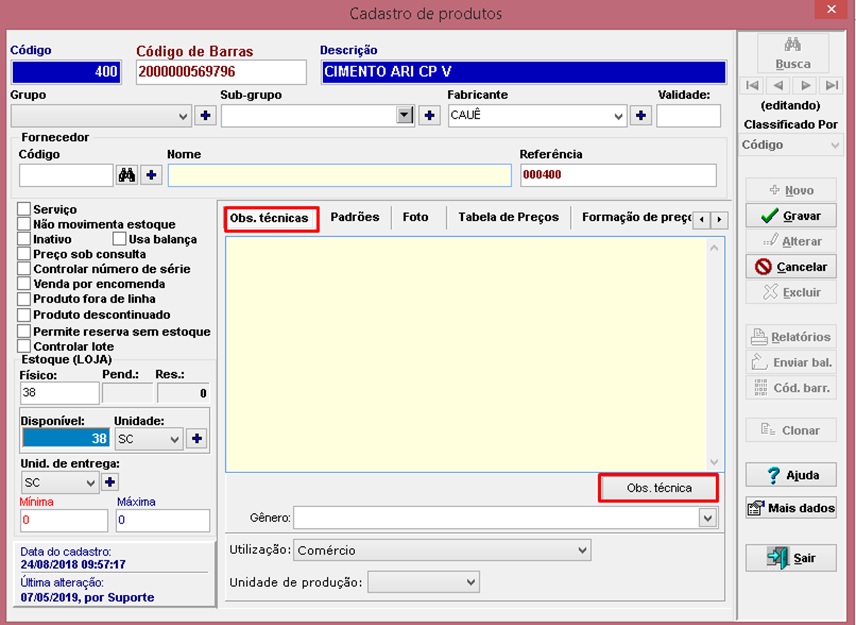Screen dimensions: 856x625
Task: Click the Clonar button
Action: click(x=791, y=430)
